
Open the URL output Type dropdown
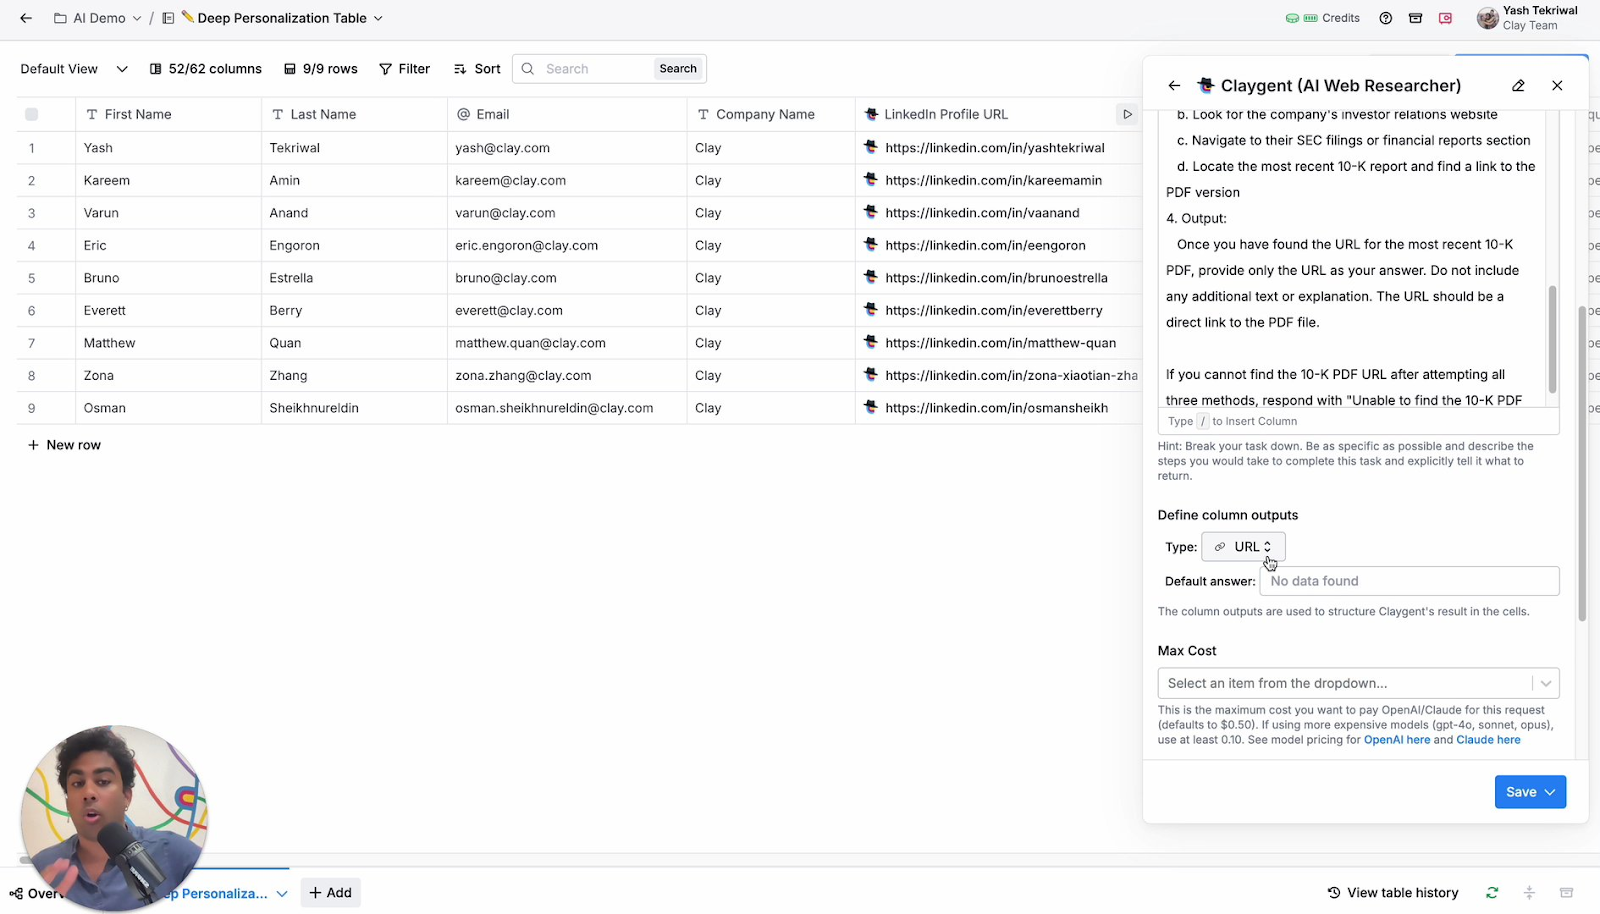click(1243, 547)
